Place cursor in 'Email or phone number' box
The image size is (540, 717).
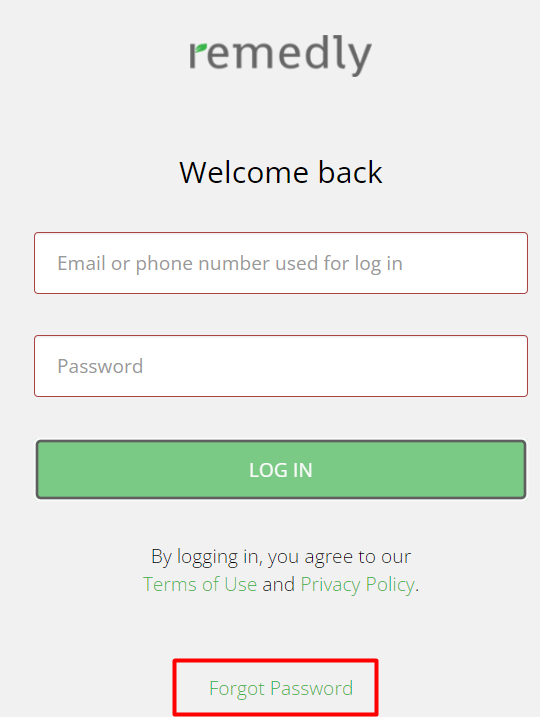[281, 263]
